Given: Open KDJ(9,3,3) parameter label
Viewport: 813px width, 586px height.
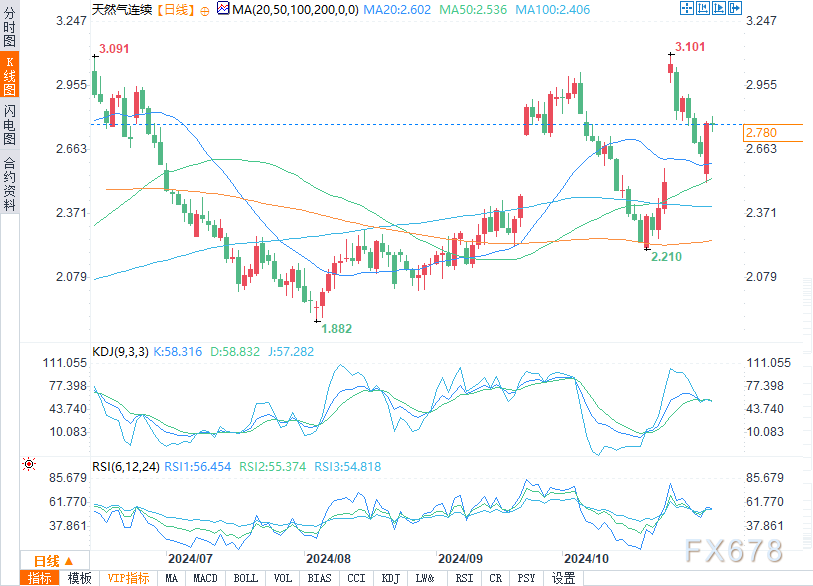Looking at the screenshot, I should point(120,352).
